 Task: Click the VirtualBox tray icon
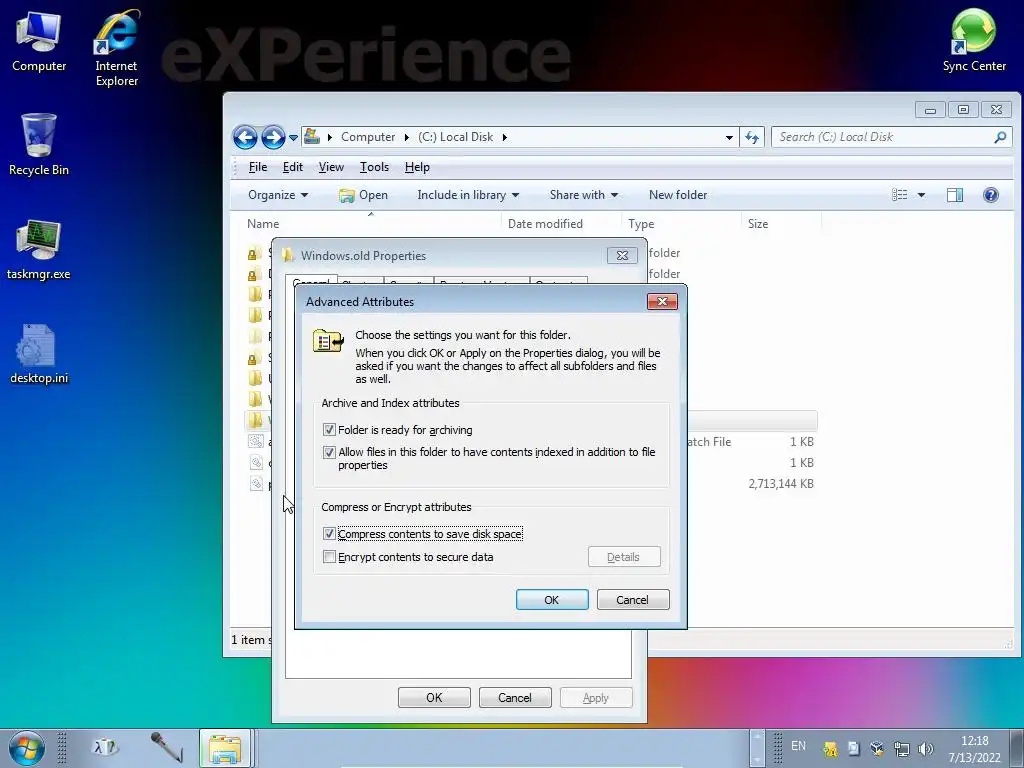877,749
